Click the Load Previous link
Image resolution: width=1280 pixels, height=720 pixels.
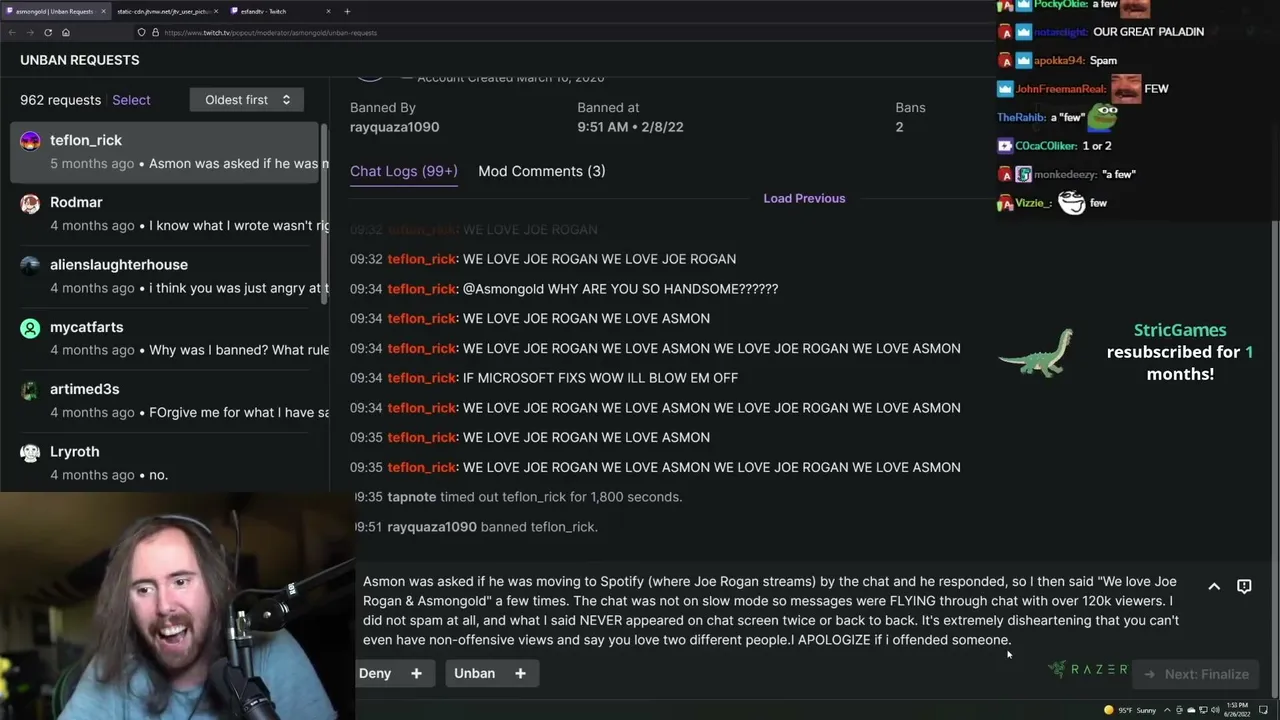pyautogui.click(x=804, y=198)
